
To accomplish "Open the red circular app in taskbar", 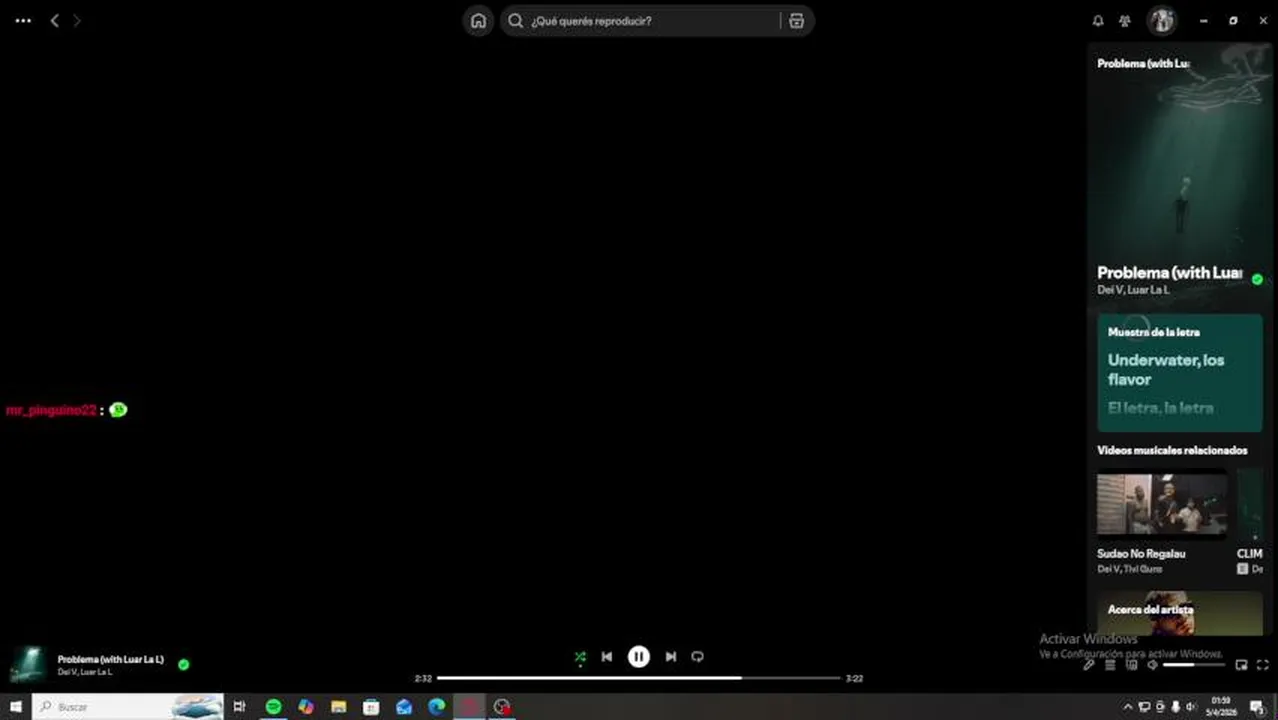I will [x=469, y=707].
